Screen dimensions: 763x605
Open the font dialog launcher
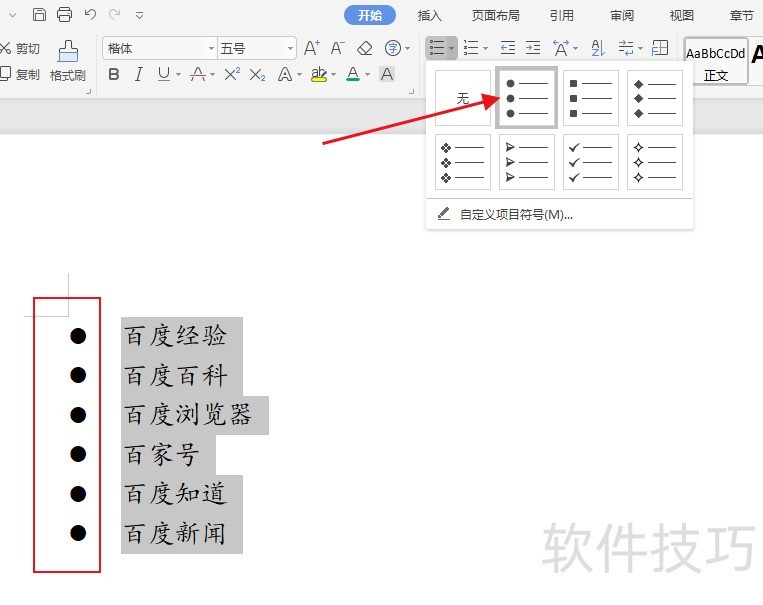click(412, 91)
